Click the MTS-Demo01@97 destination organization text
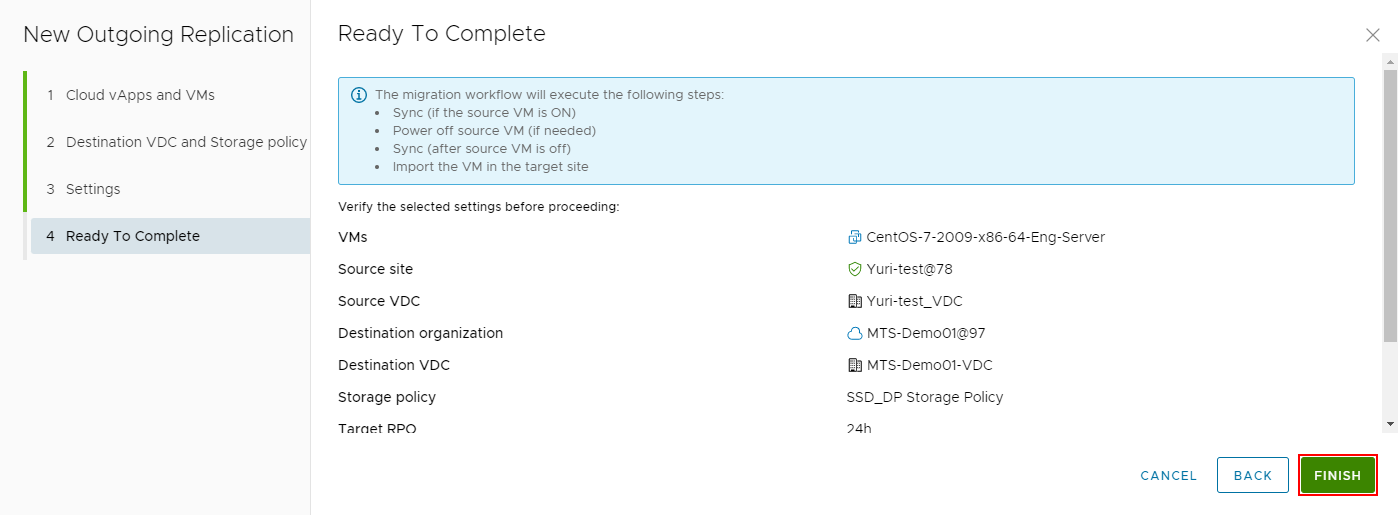Viewport: 1398px width, 515px height. [926, 333]
